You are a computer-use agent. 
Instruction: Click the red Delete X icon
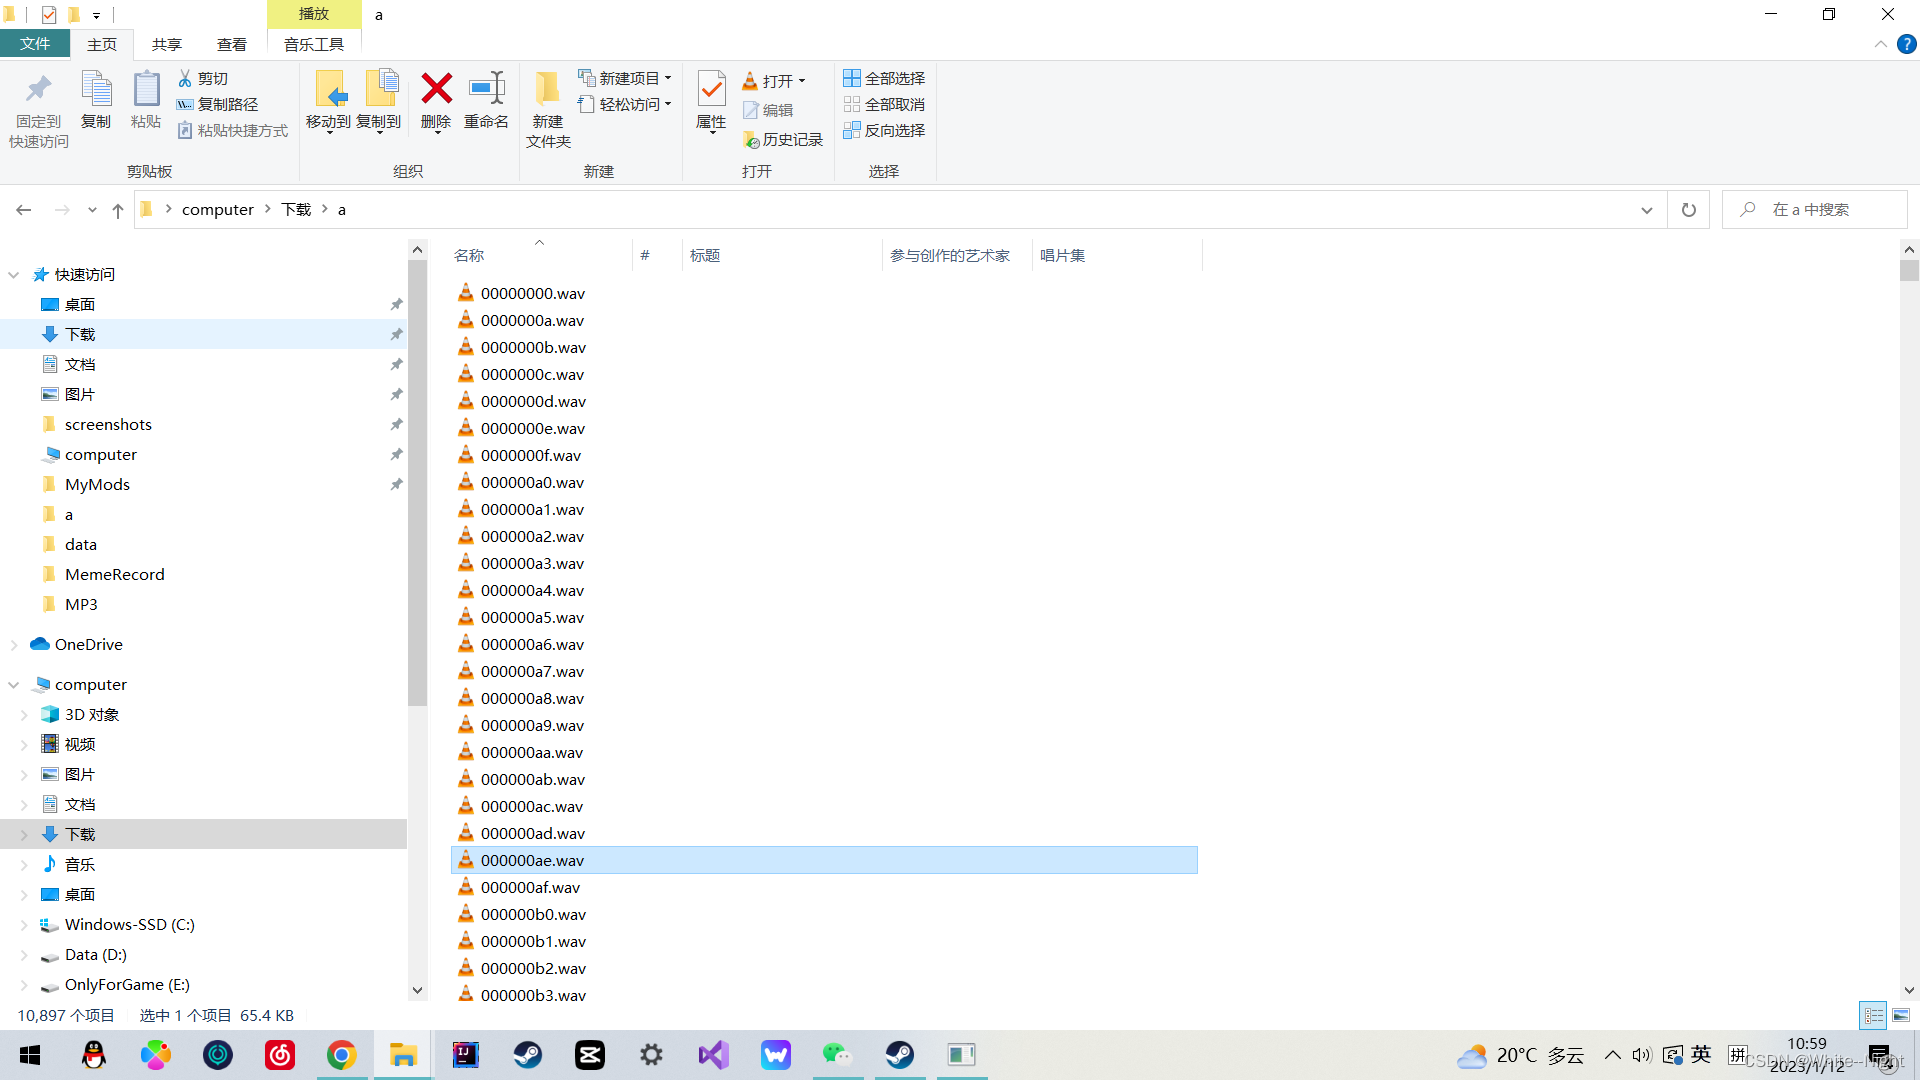click(436, 90)
